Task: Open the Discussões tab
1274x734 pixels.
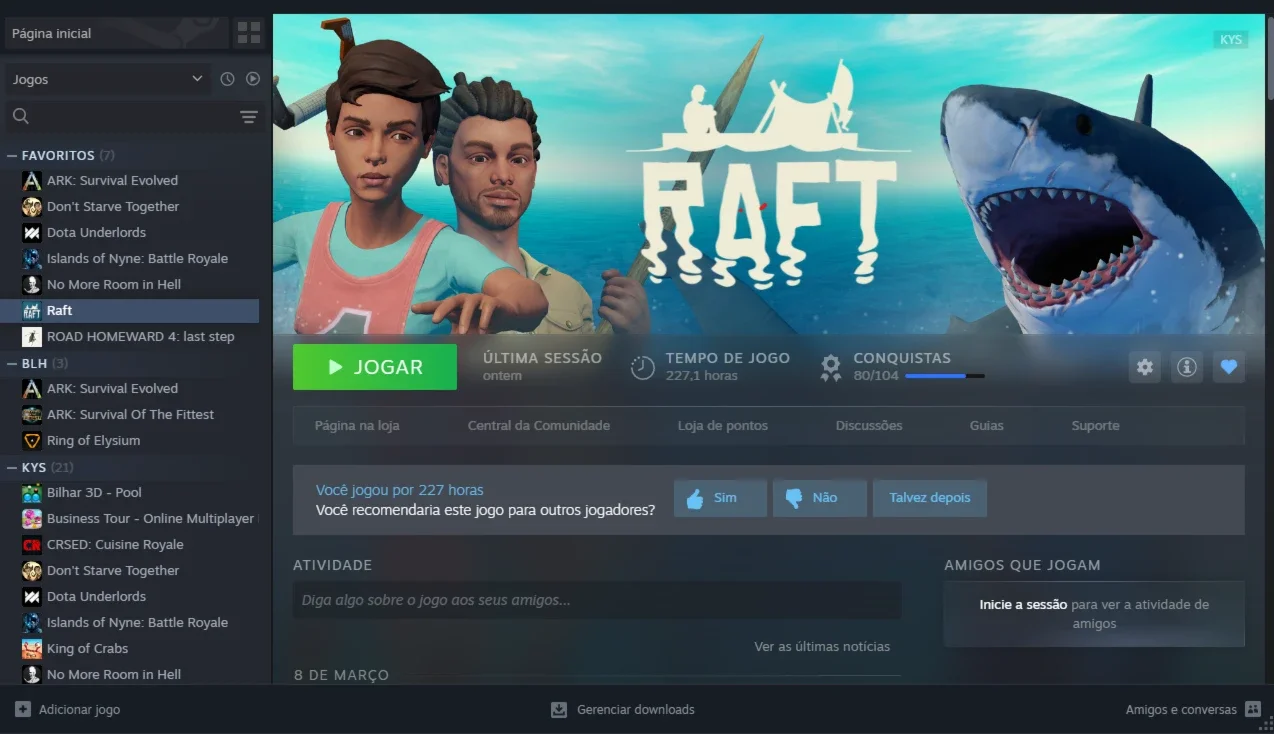Action: pyautogui.click(x=869, y=426)
